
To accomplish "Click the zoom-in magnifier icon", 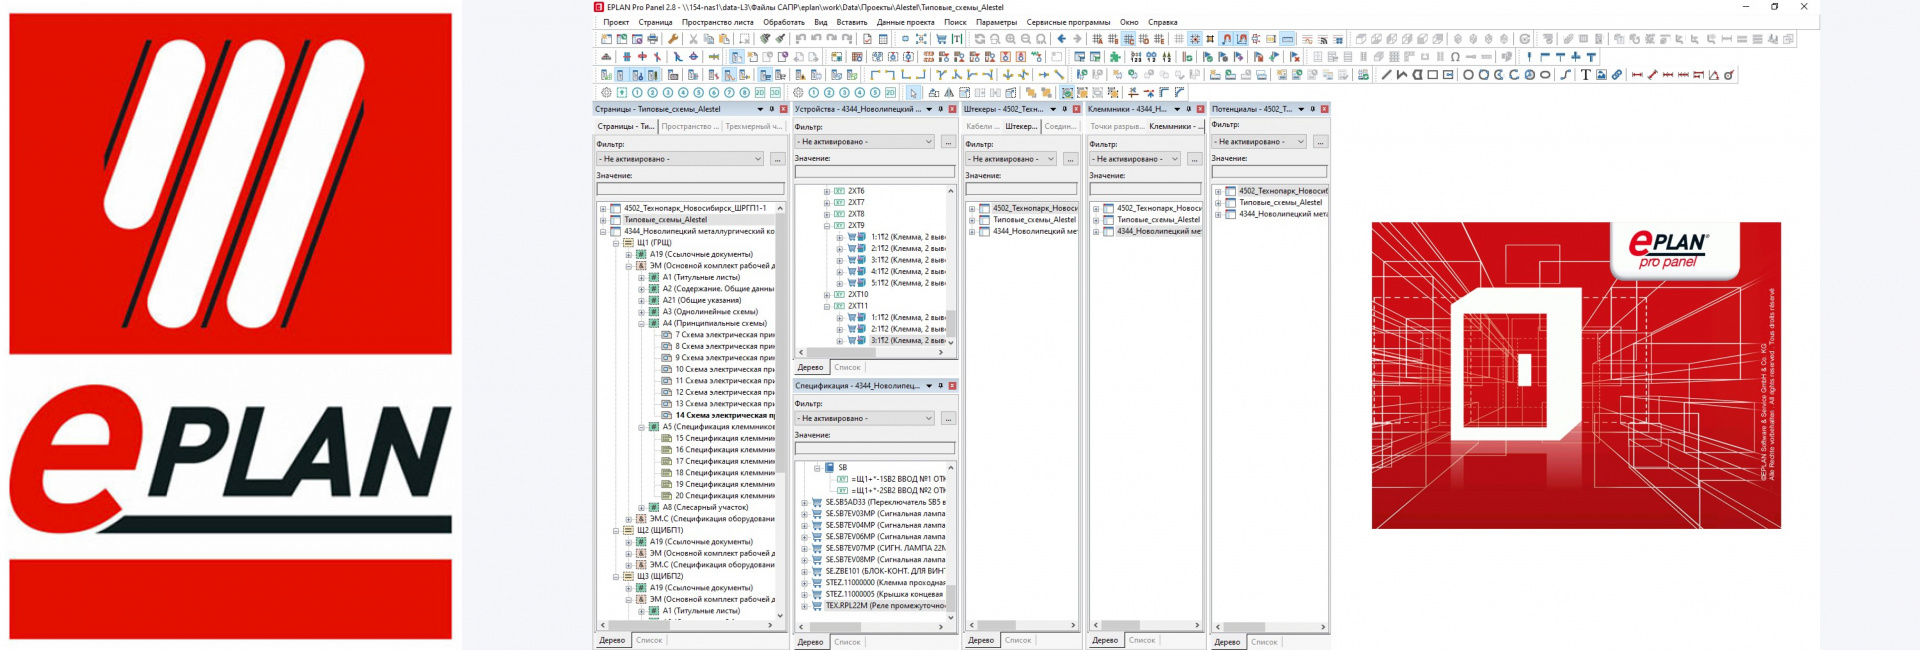I will coord(1010,39).
